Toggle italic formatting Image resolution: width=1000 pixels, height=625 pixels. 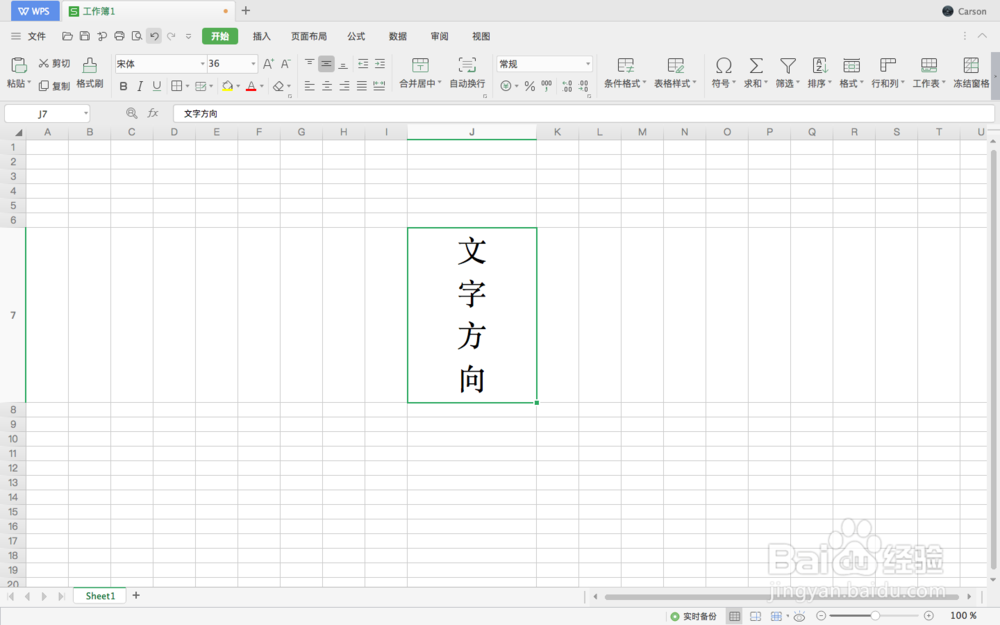pos(140,86)
